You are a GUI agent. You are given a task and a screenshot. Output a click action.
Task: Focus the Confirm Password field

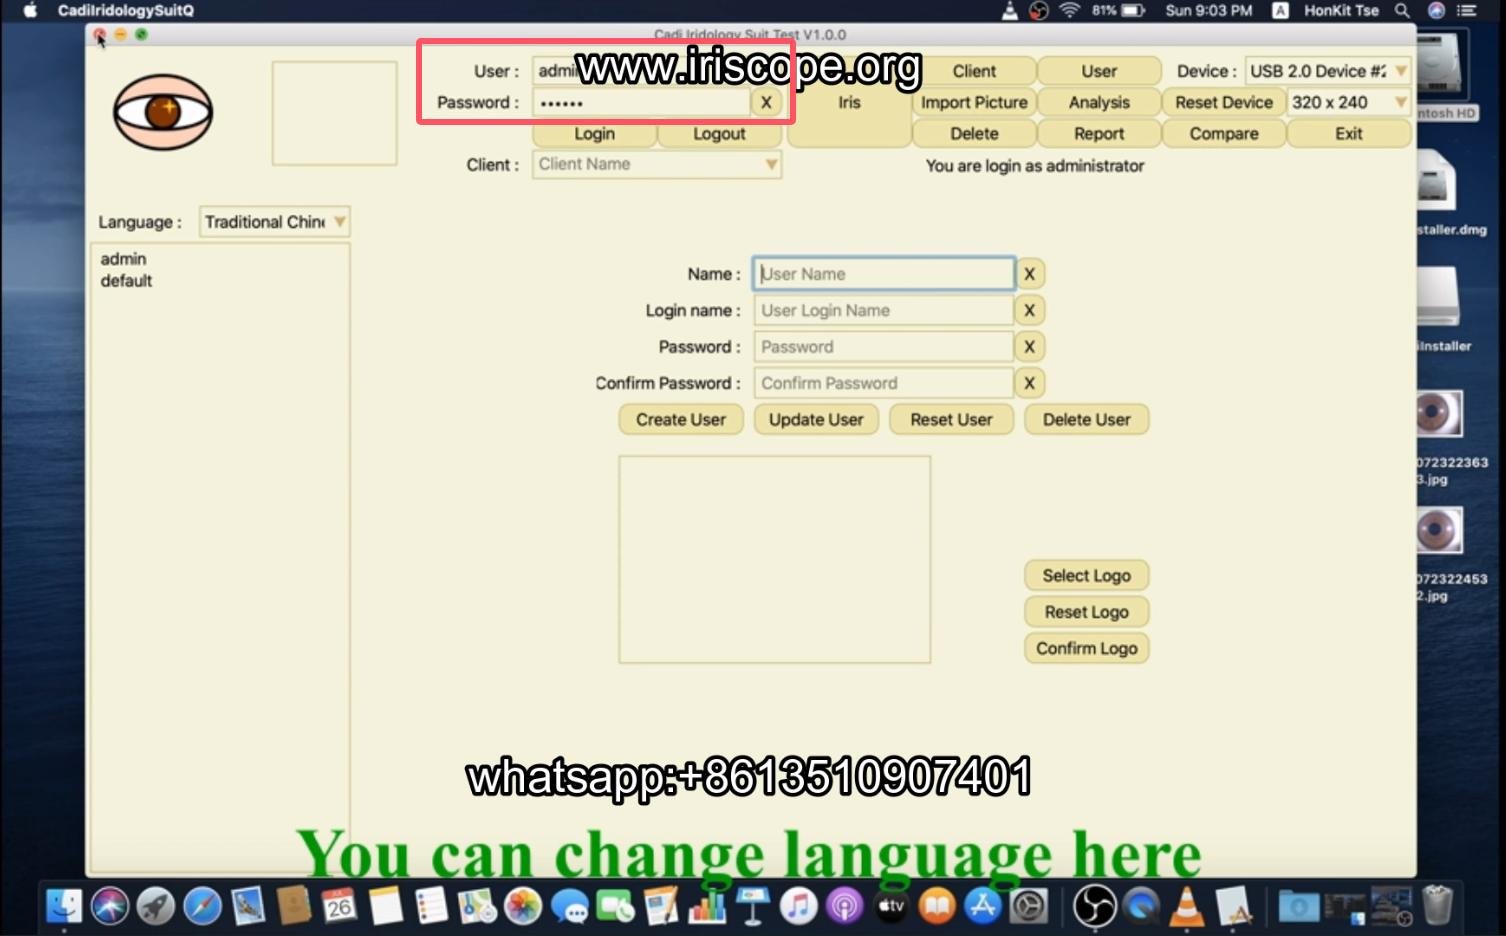tap(884, 383)
